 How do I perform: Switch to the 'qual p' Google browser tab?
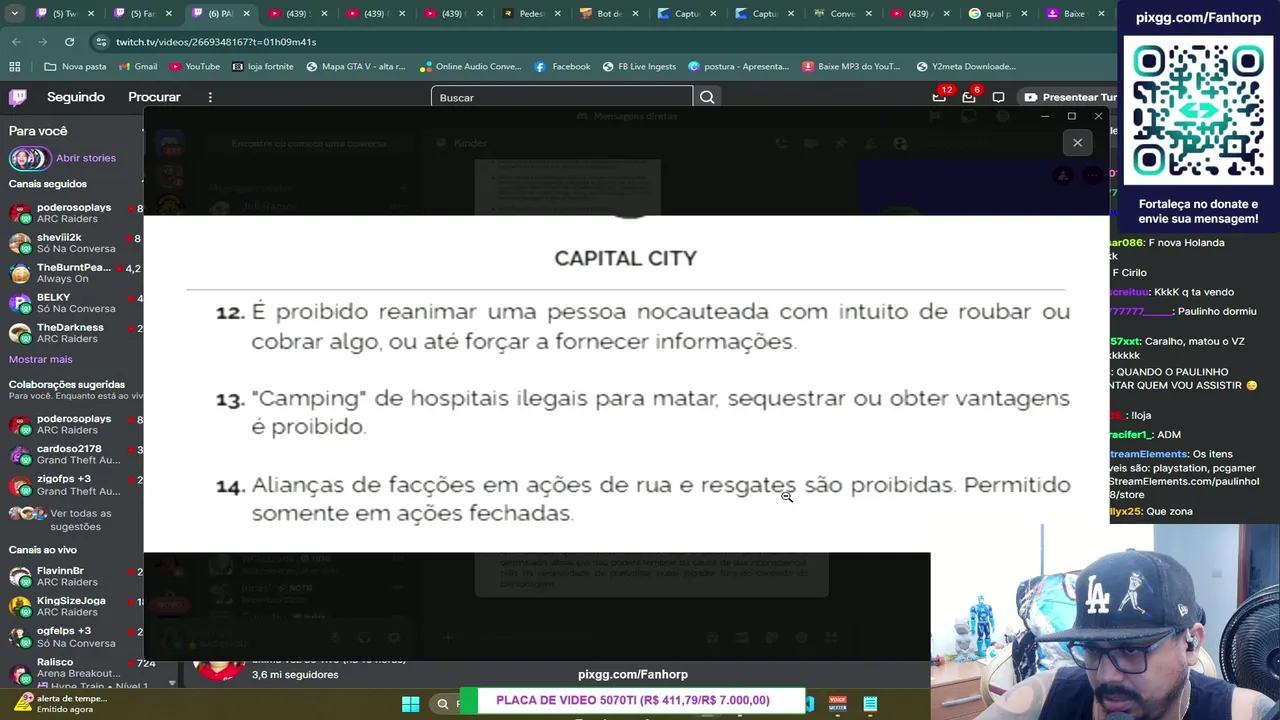point(1000,14)
